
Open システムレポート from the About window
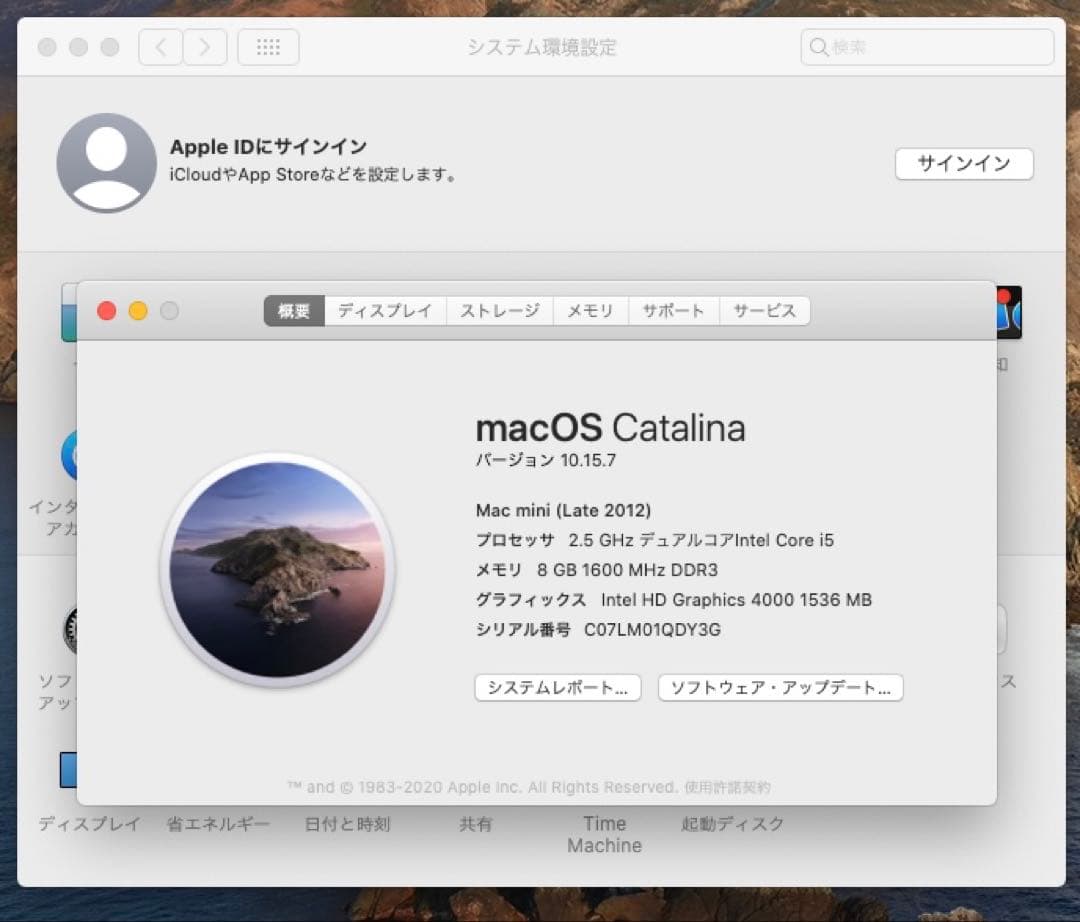click(x=557, y=688)
